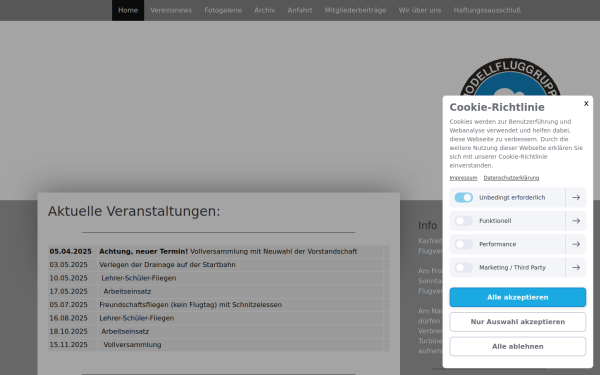Go to the Home menu item
This screenshot has width=600, height=375.
click(128, 10)
